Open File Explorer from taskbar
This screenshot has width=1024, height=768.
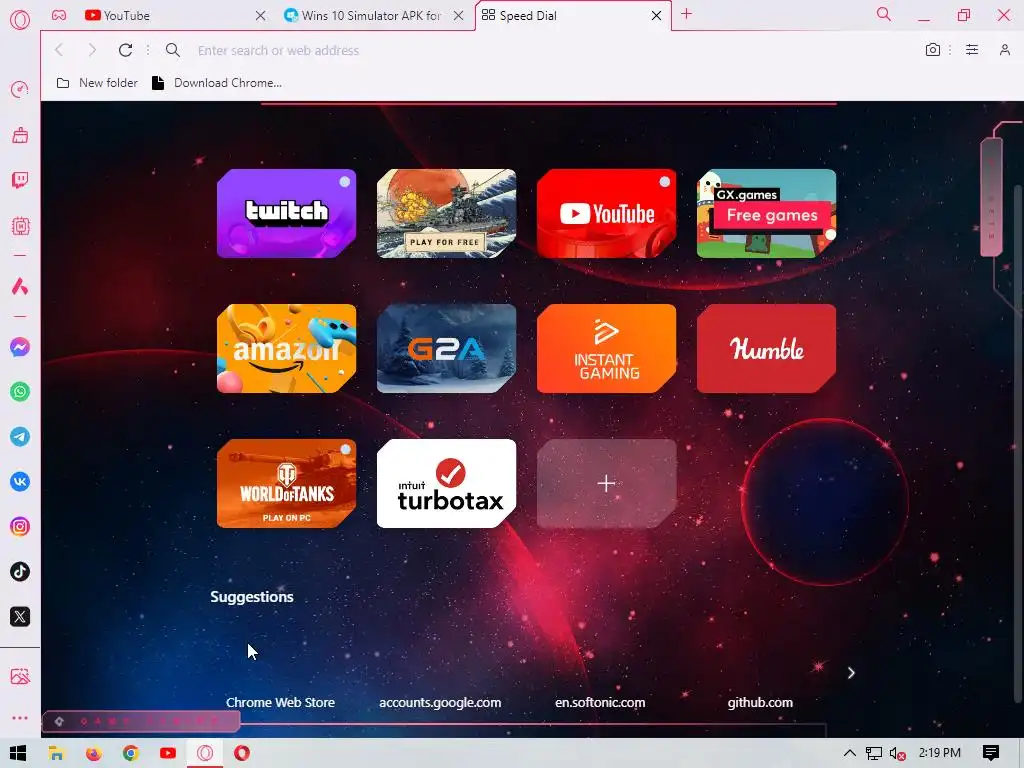click(x=56, y=753)
